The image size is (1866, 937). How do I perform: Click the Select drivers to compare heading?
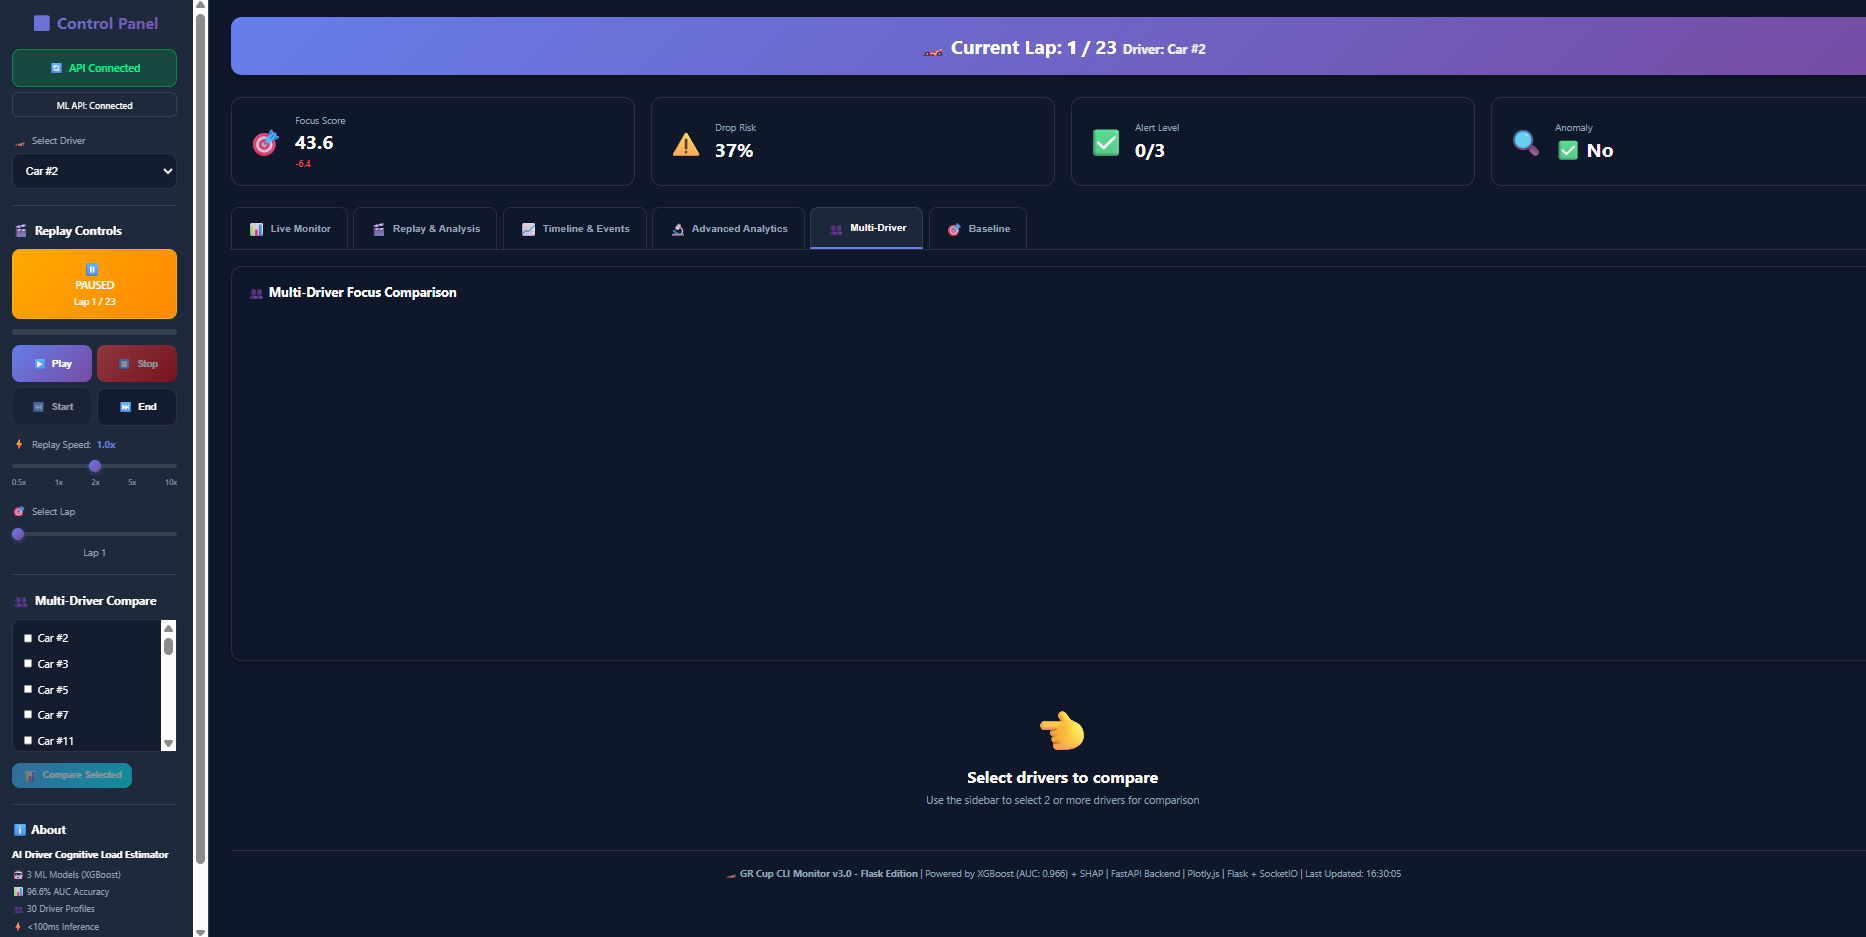click(1062, 778)
